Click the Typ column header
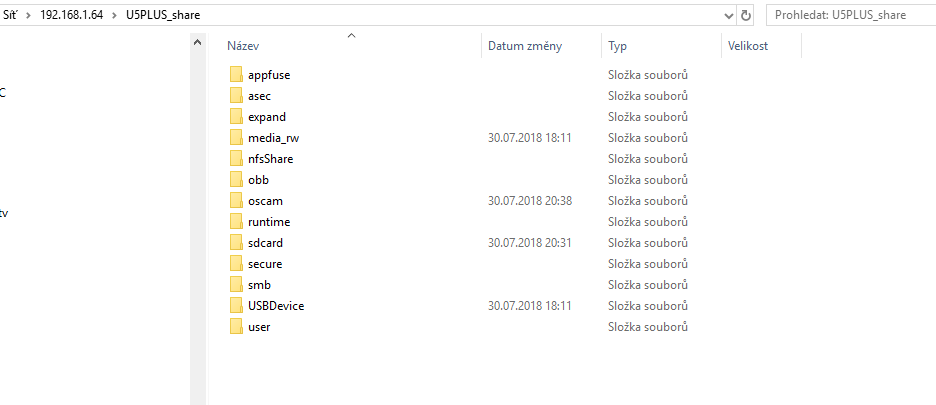936x405 pixels. [x=618, y=46]
